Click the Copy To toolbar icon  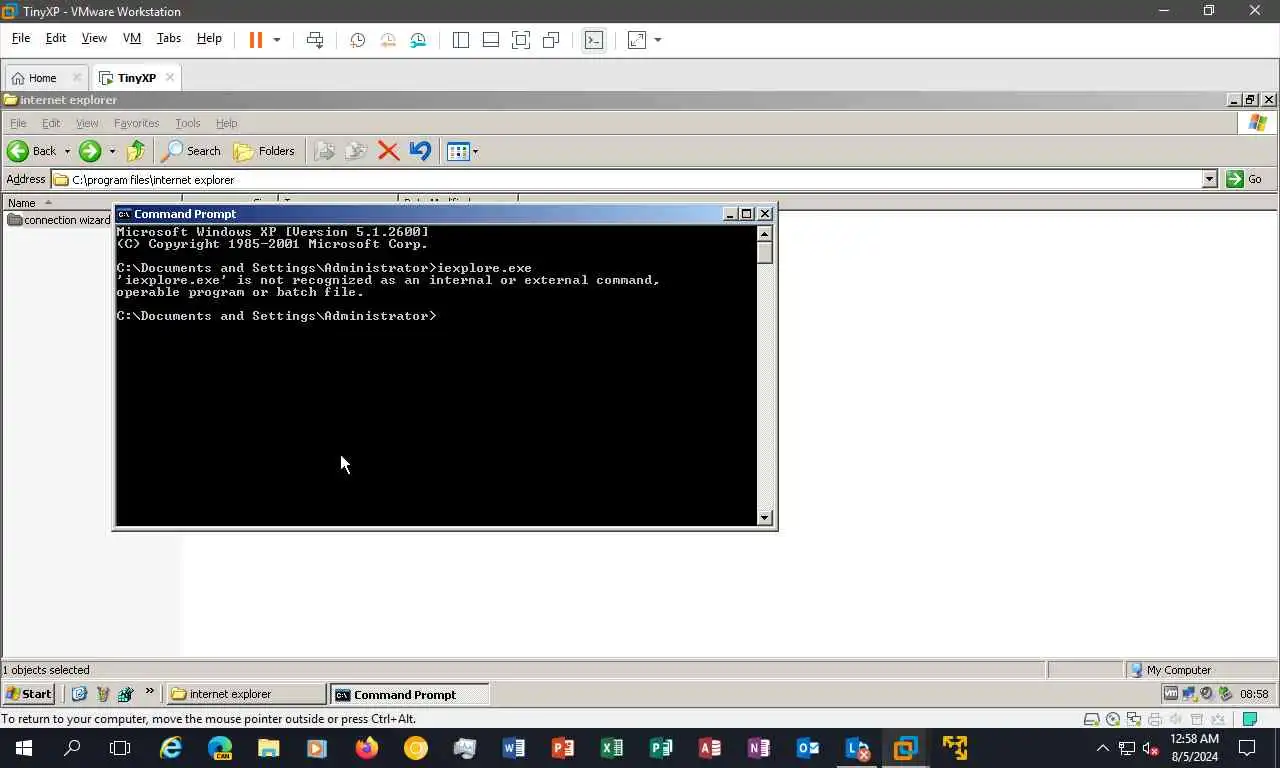356,151
